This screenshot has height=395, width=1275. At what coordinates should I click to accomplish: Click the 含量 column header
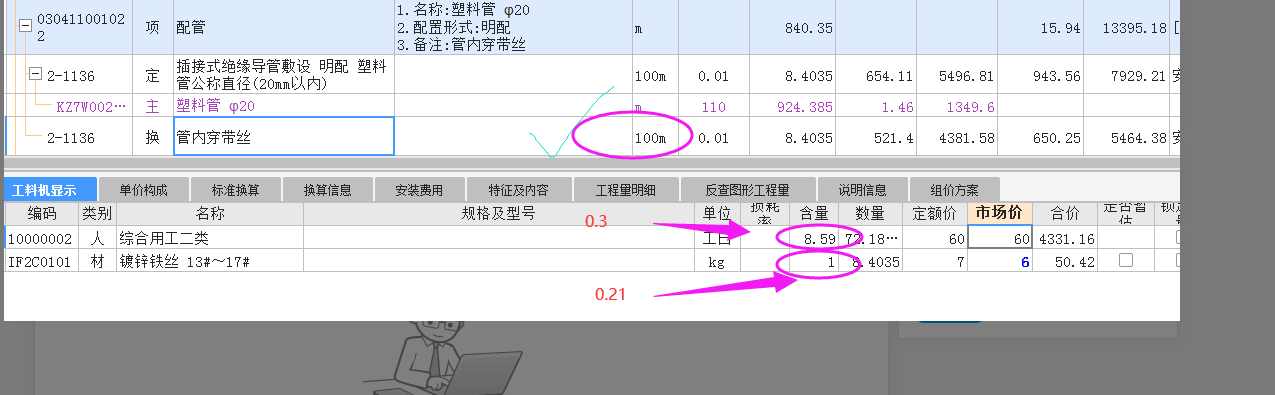tap(814, 213)
